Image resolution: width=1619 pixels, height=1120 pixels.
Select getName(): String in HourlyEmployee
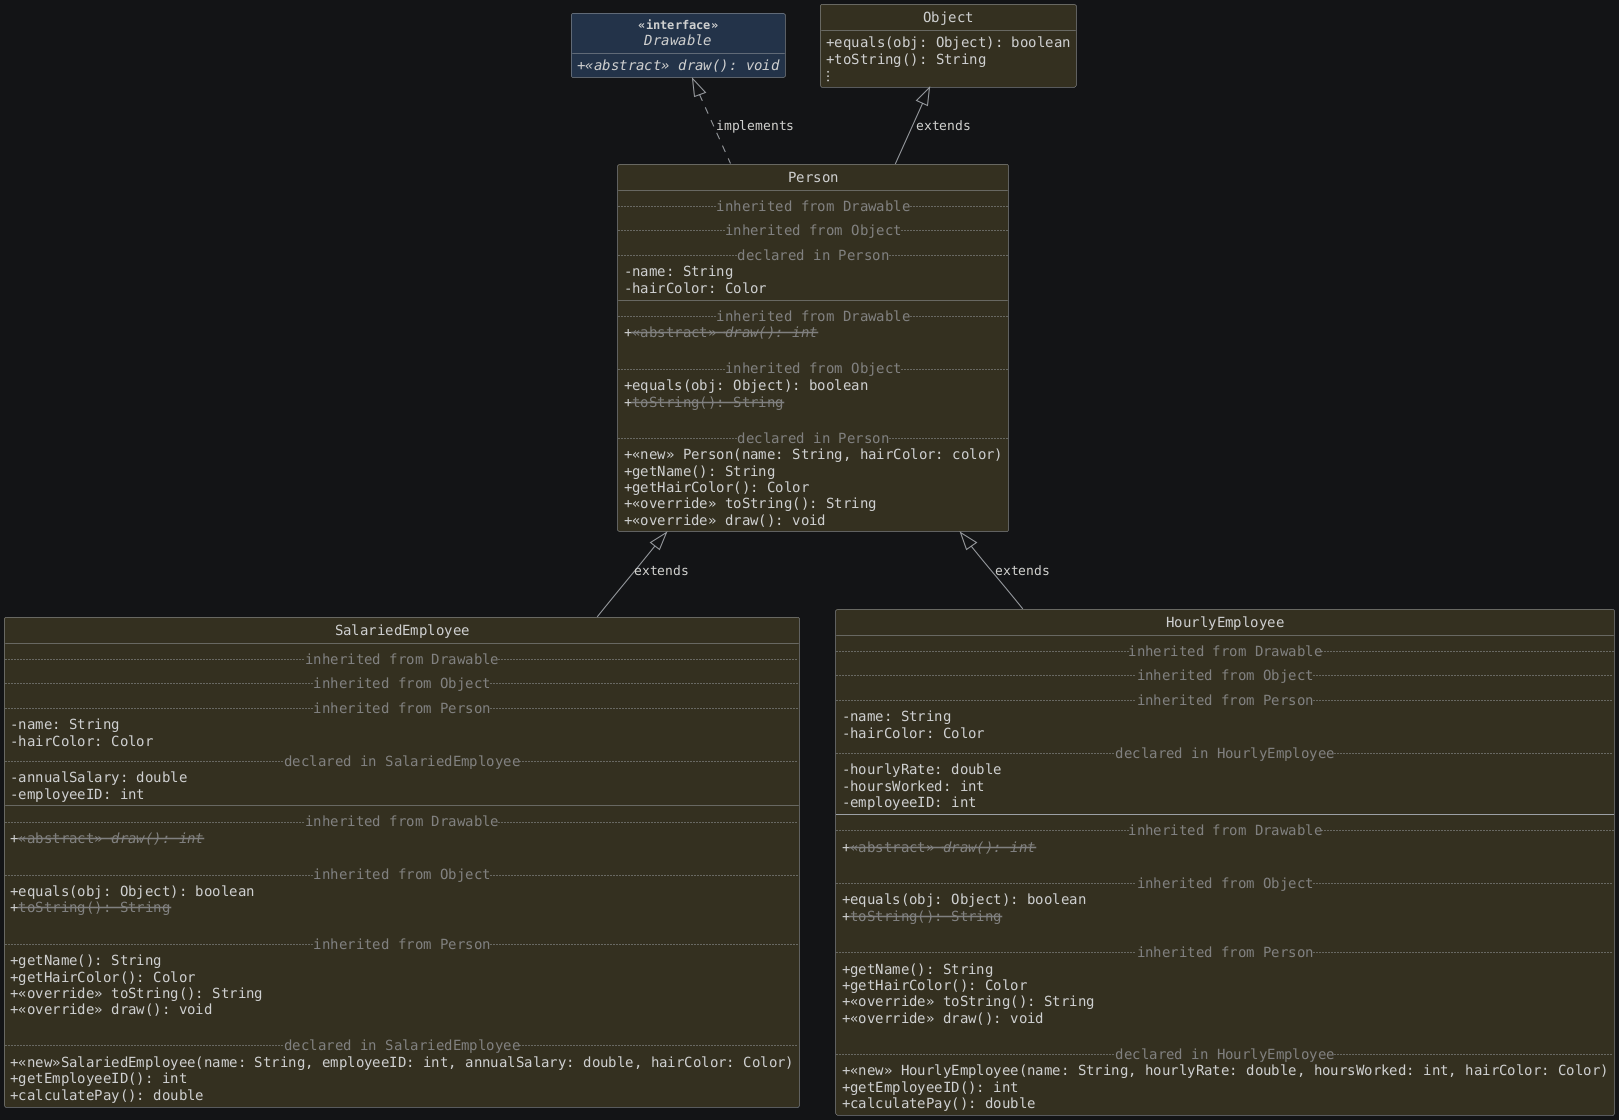point(918,970)
